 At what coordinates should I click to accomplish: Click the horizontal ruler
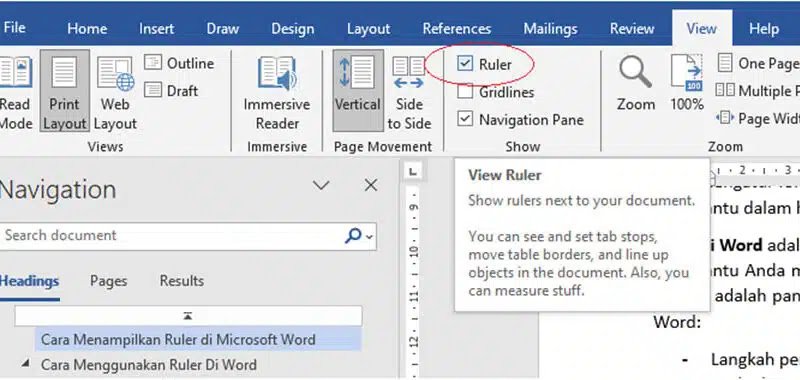click(755, 170)
